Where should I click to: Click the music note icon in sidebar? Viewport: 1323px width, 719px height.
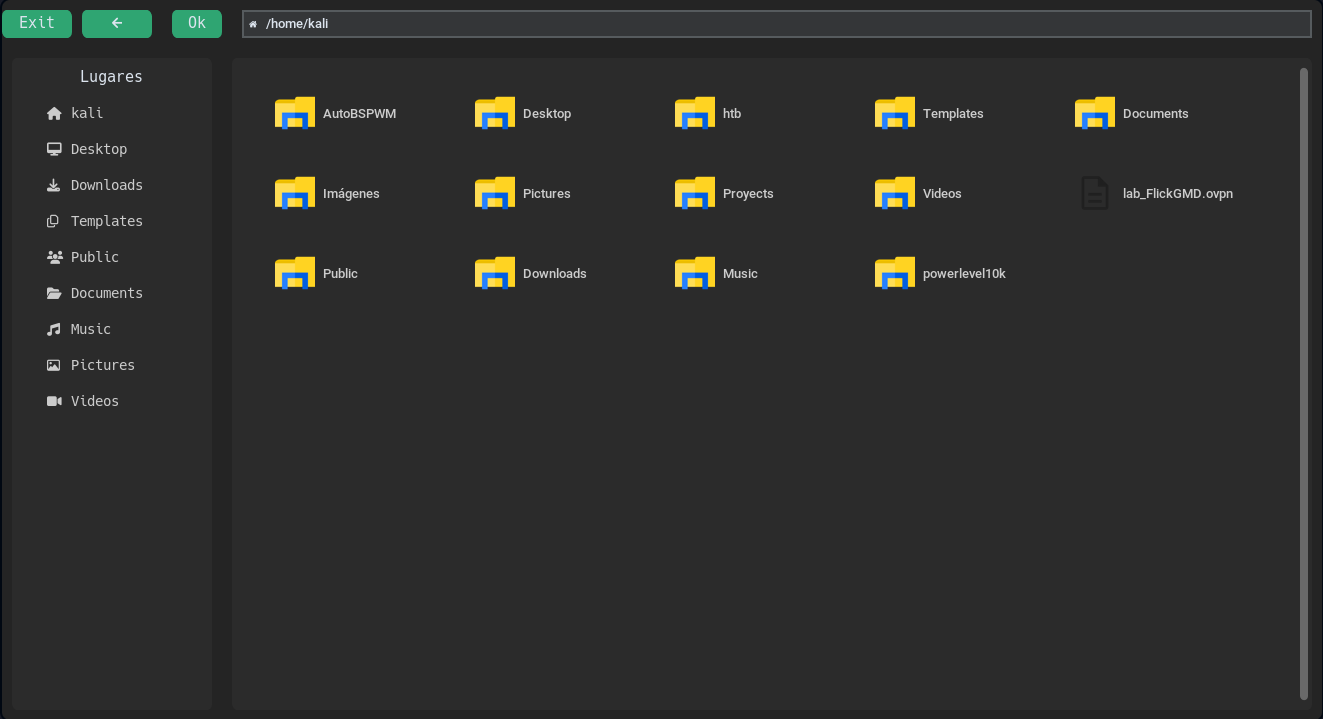tap(54, 330)
